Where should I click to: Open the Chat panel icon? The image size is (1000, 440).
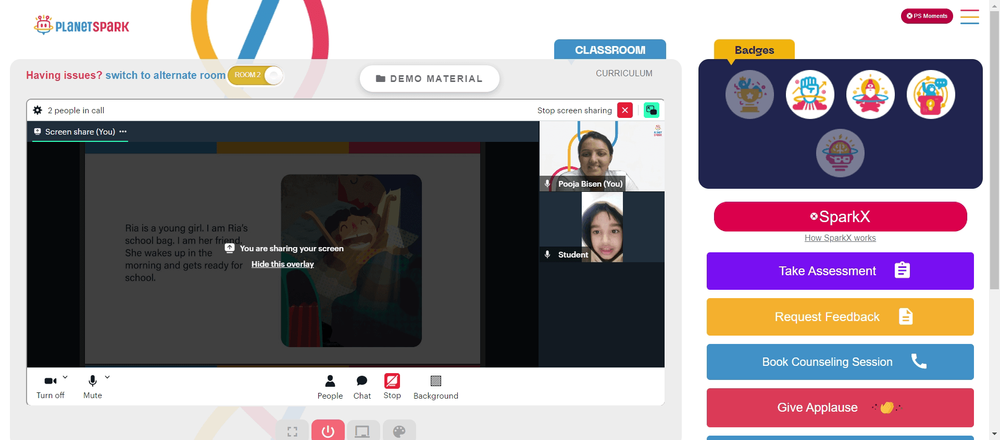tap(362, 387)
